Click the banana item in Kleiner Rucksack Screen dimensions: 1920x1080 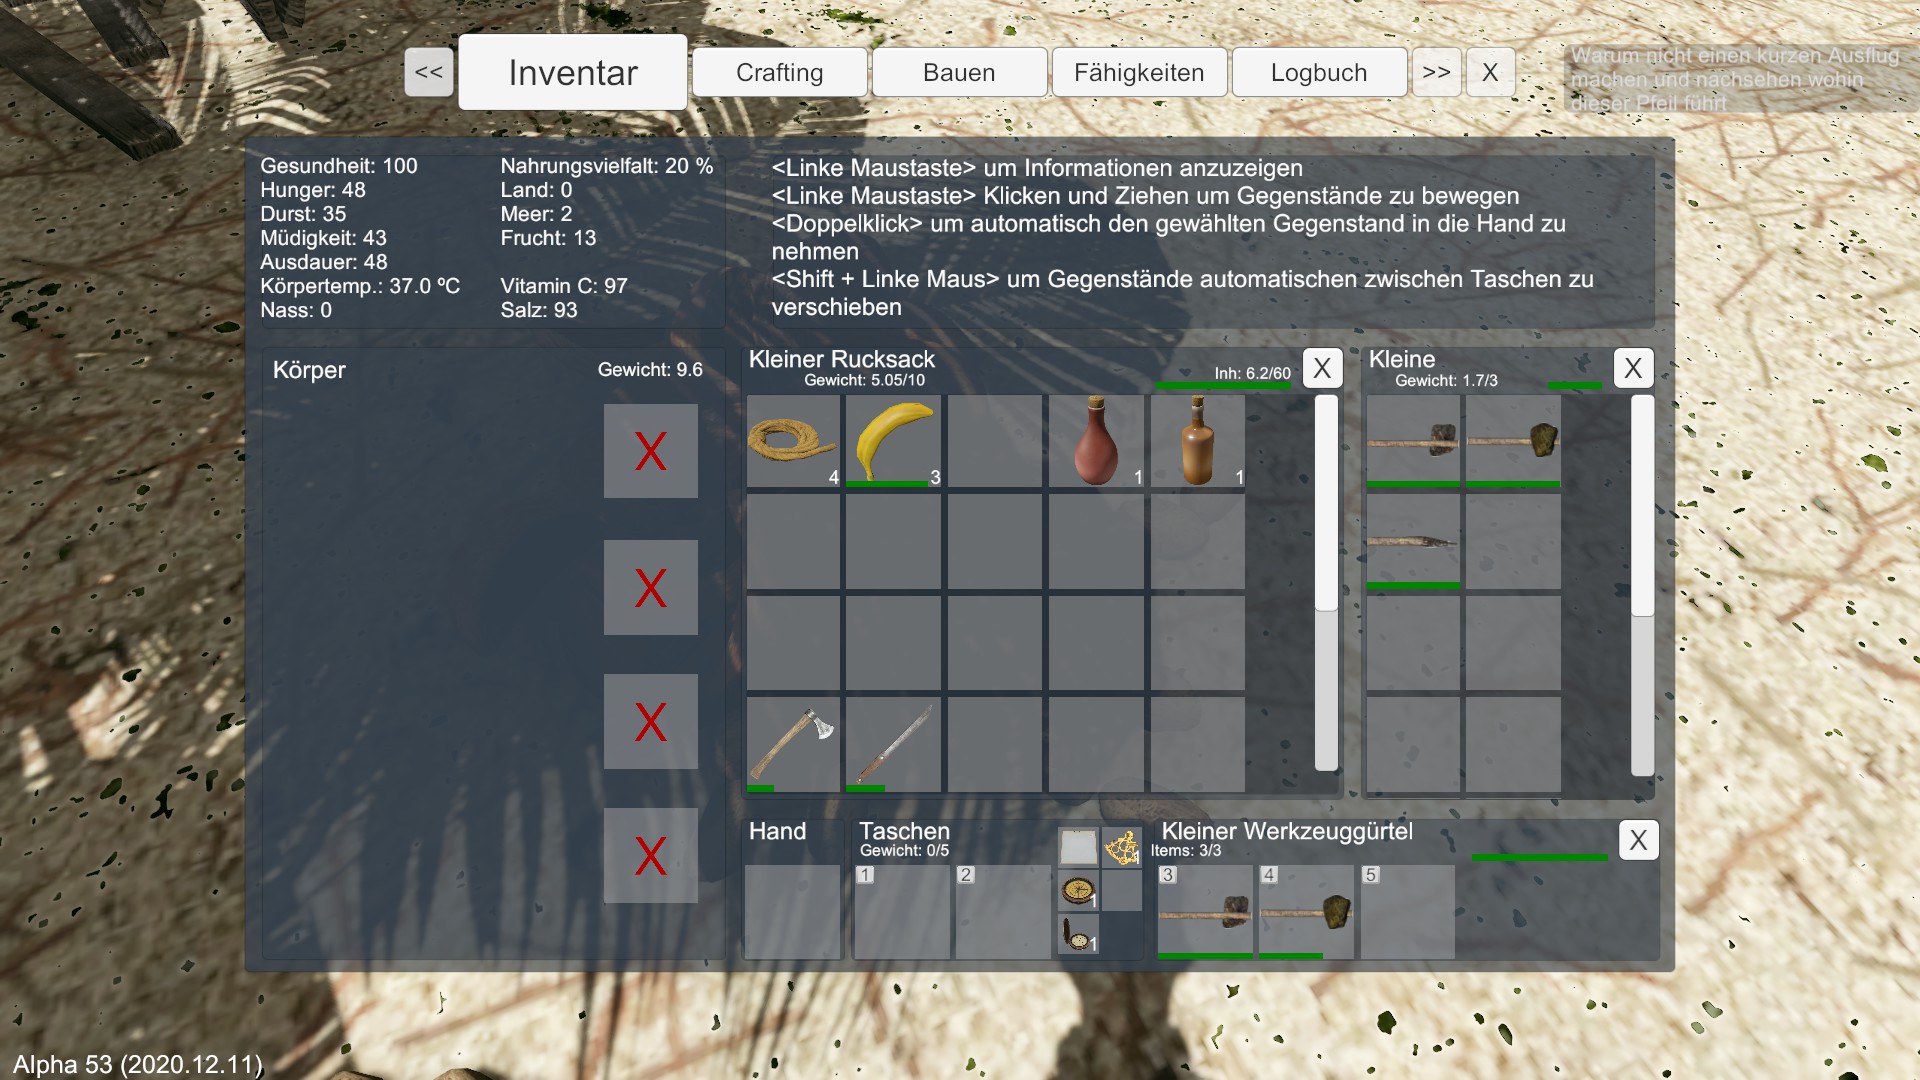point(892,440)
